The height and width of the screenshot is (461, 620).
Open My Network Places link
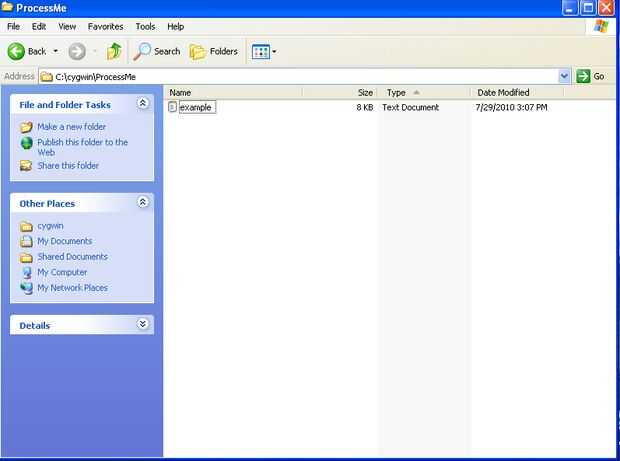coord(72,287)
